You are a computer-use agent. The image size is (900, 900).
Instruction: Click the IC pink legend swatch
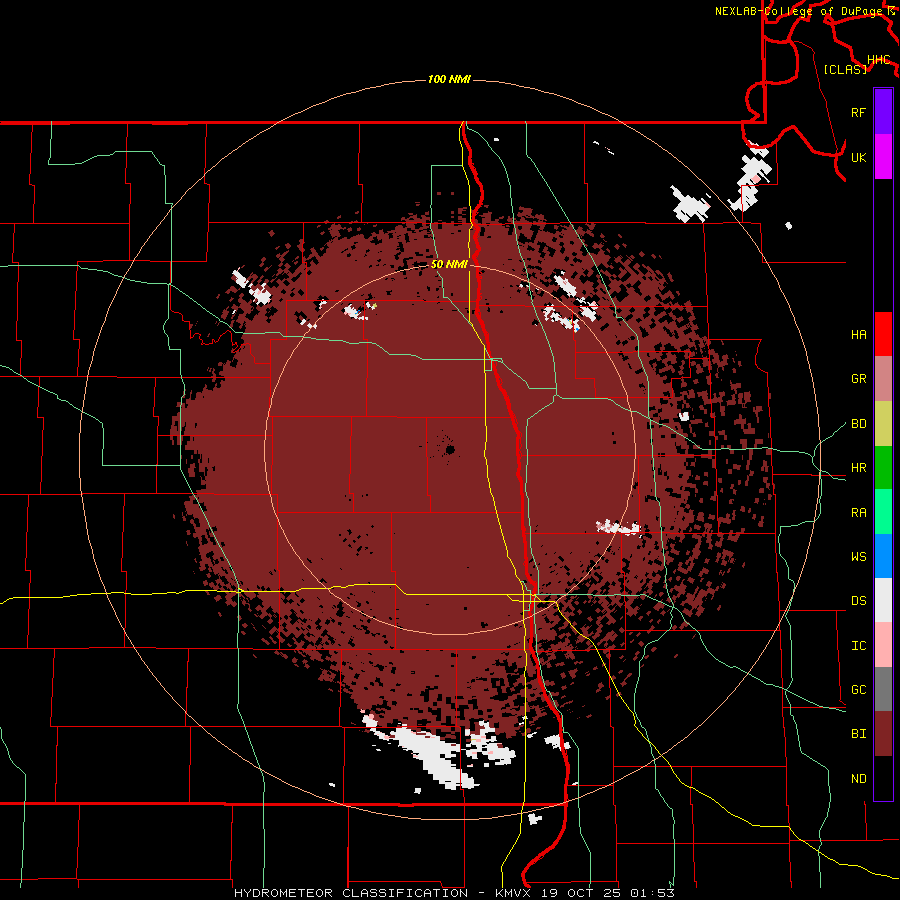tap(883, 645)
